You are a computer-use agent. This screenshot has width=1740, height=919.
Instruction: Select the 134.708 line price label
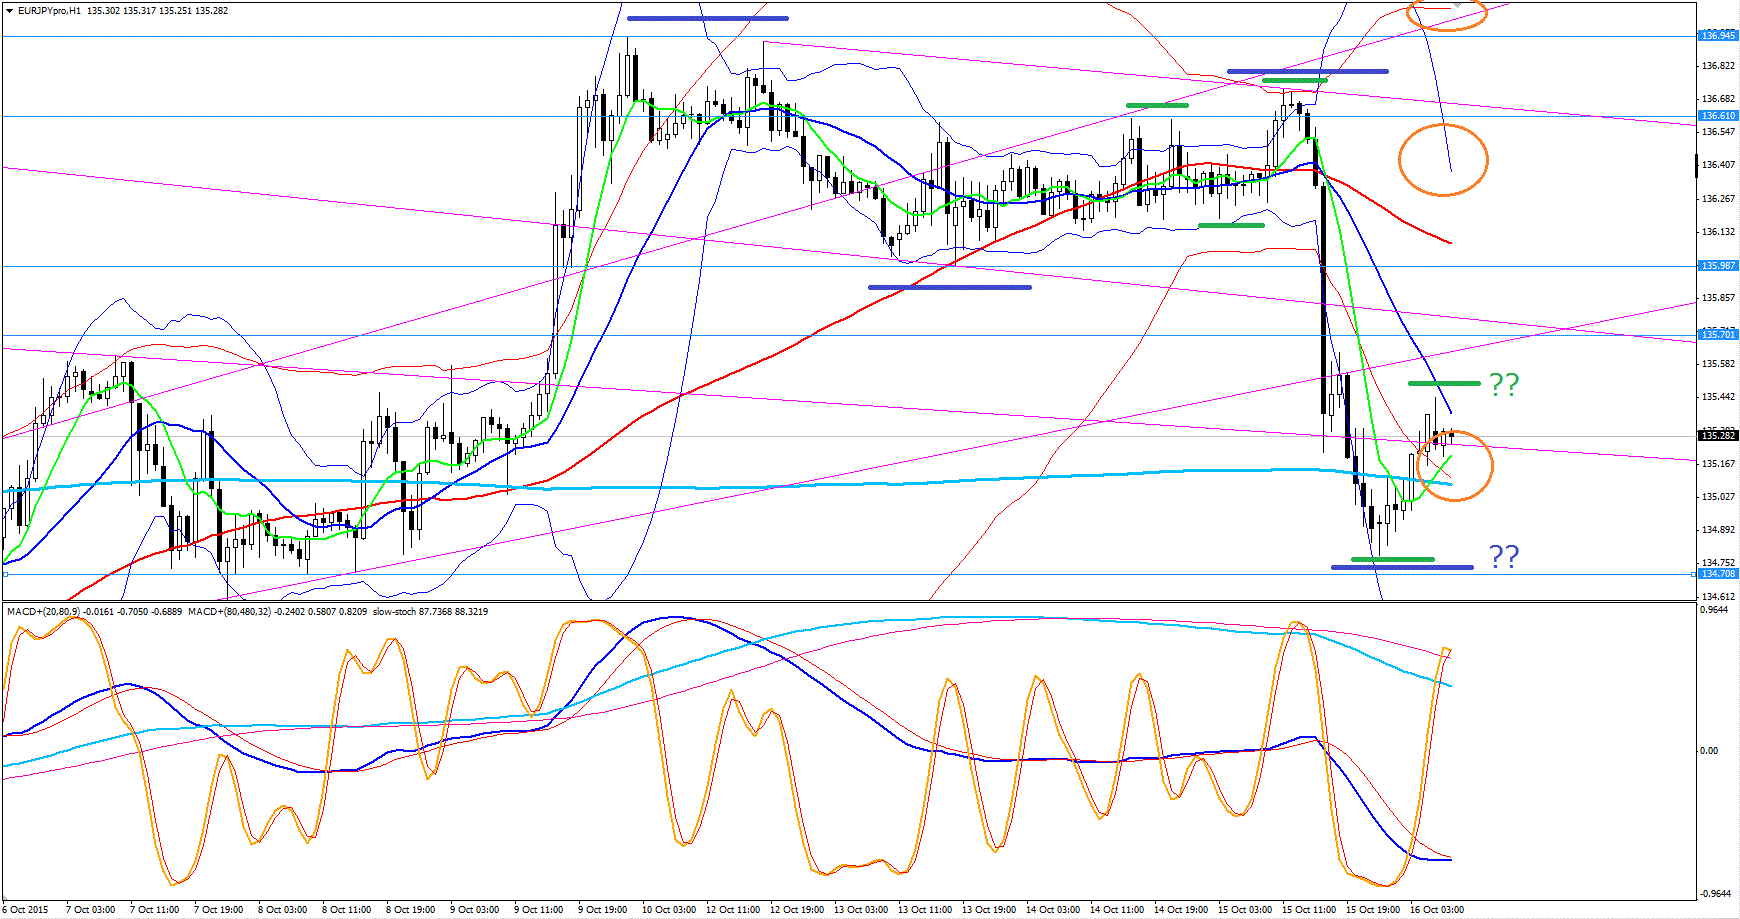pyautogui.click(x=1718, y=574)
